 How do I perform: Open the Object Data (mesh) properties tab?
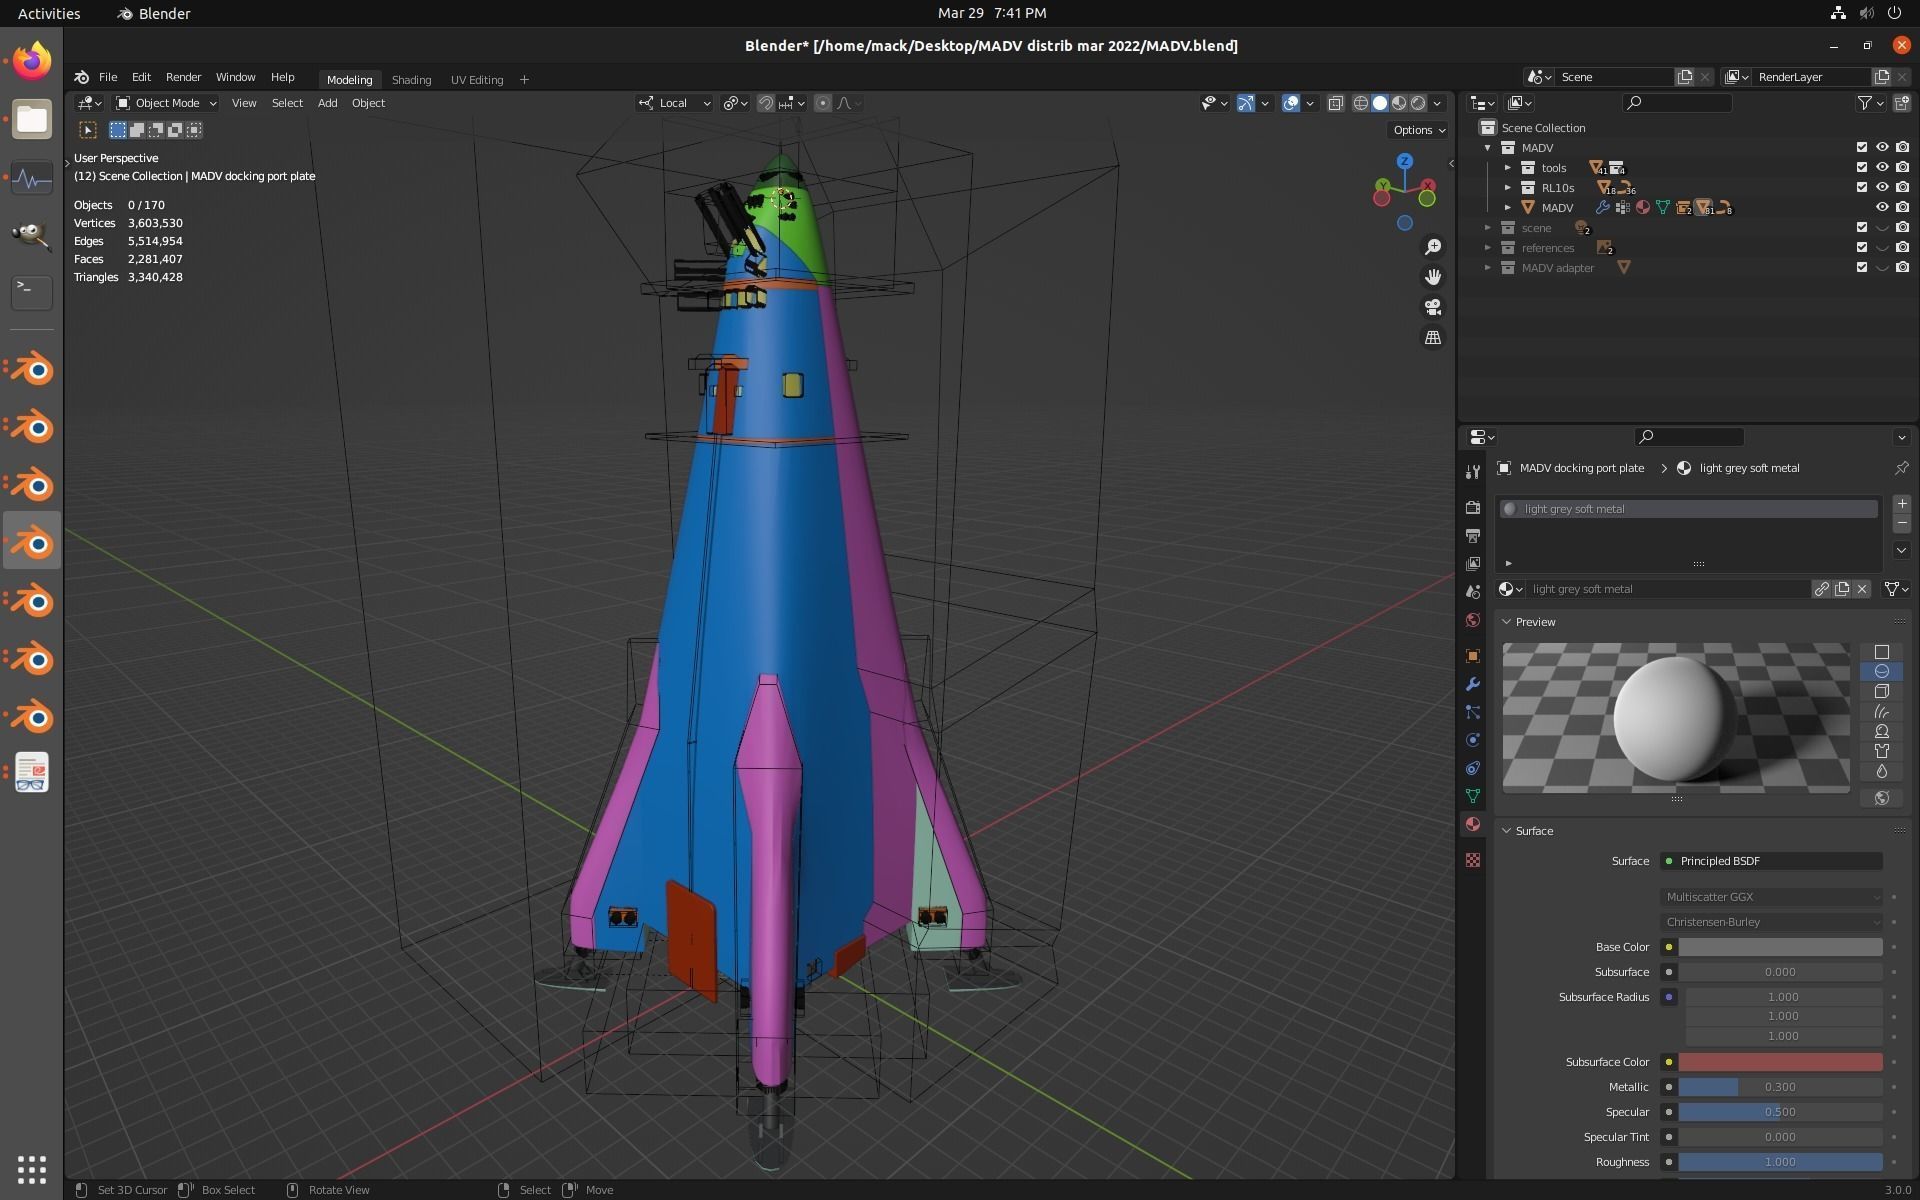coord(1472,796)
